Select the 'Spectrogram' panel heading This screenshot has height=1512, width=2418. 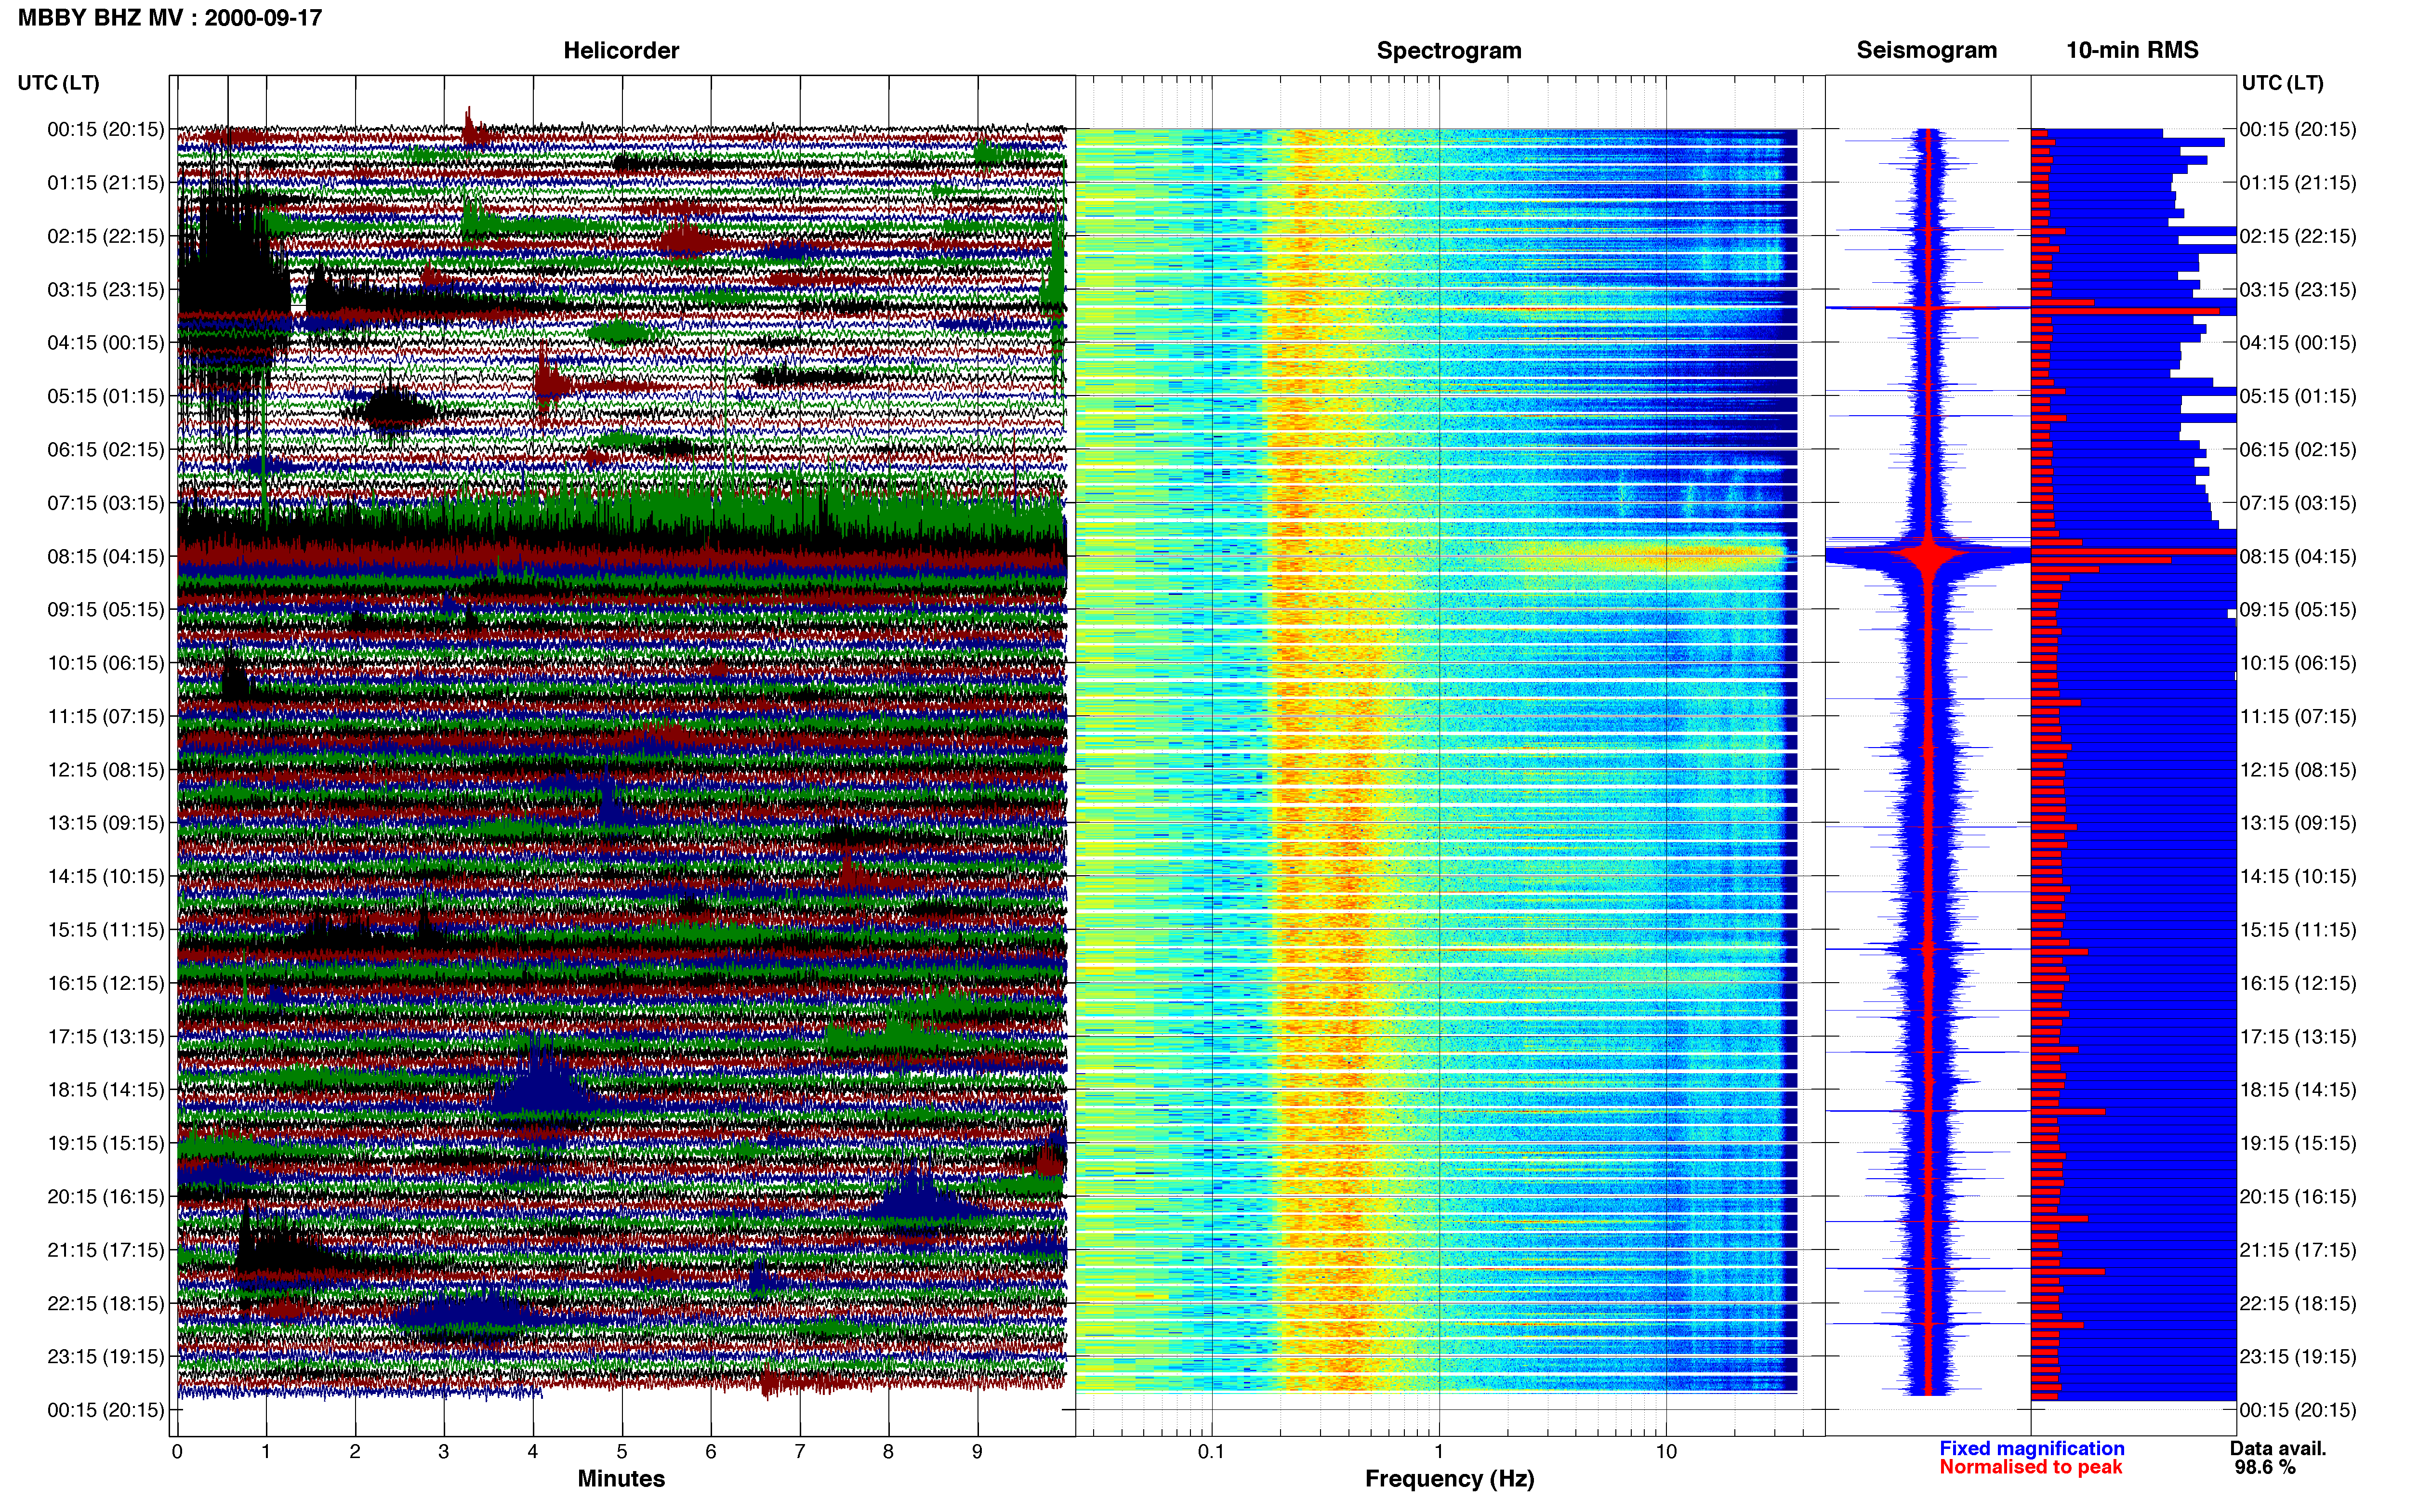coord(1449,51)
